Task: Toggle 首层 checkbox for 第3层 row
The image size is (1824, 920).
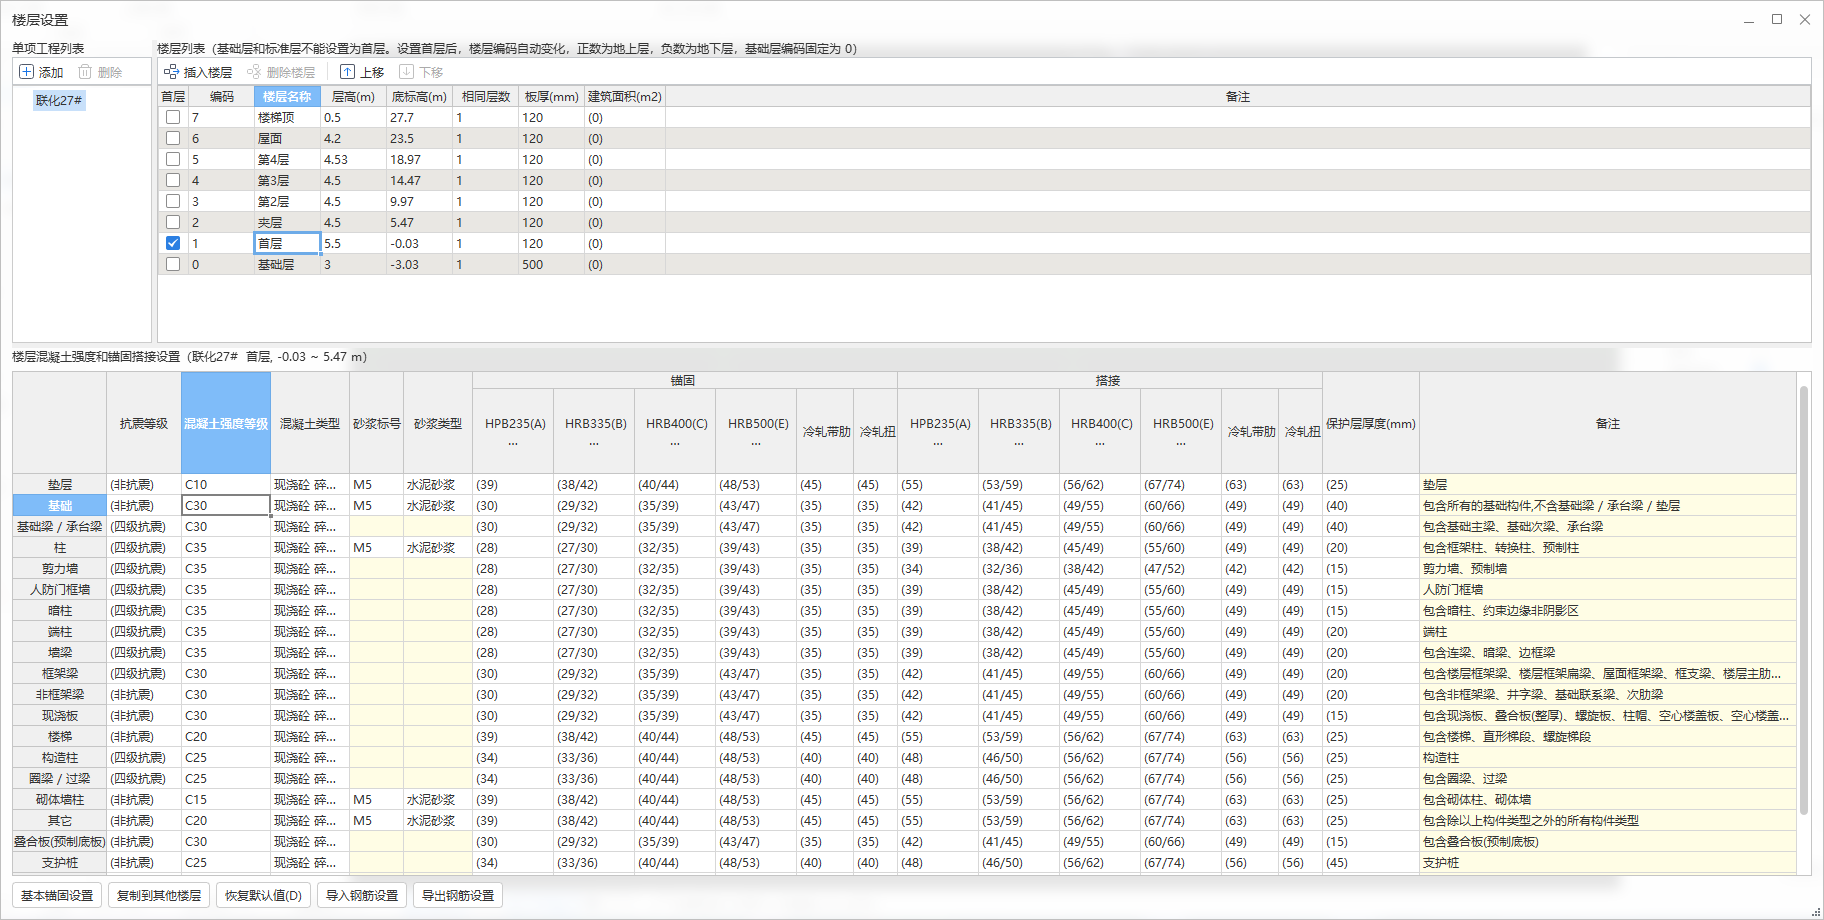Action: 173,180
